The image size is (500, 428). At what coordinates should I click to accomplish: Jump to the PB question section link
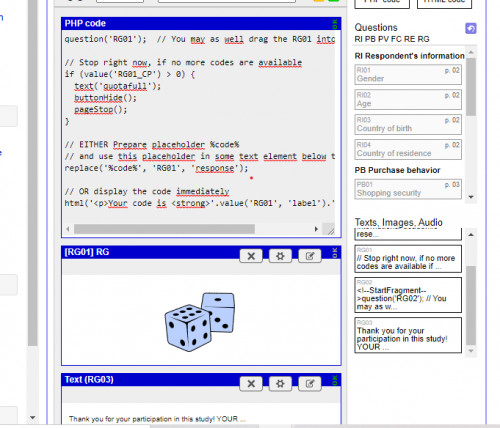(370, 39)
